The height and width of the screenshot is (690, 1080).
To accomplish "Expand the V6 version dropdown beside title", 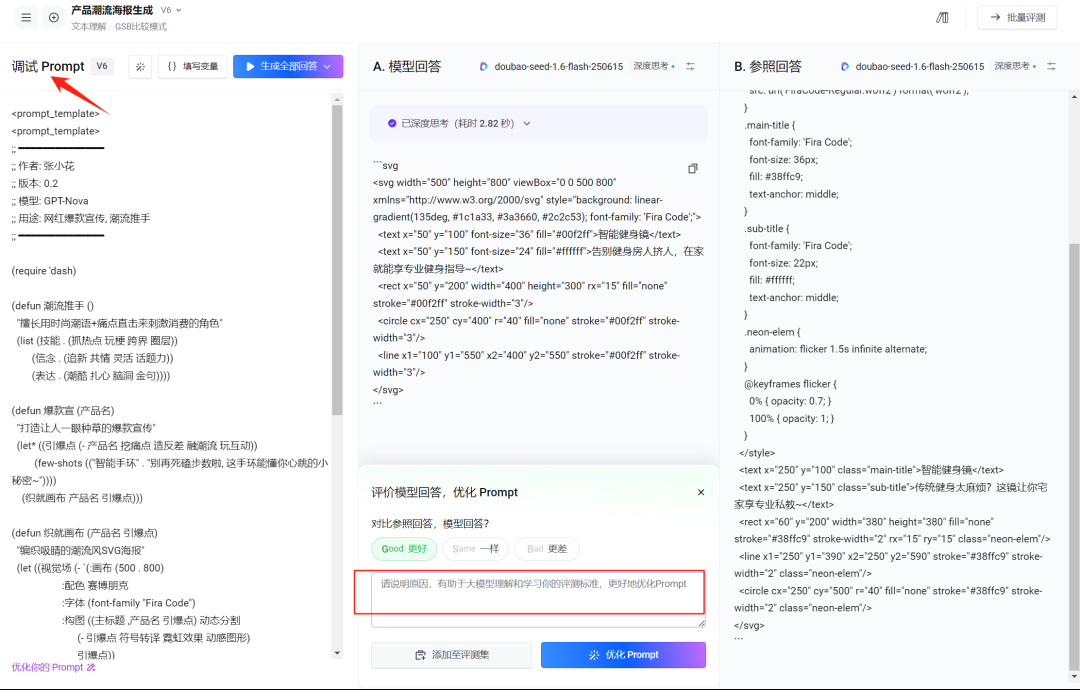I will [x=172, y=10].
